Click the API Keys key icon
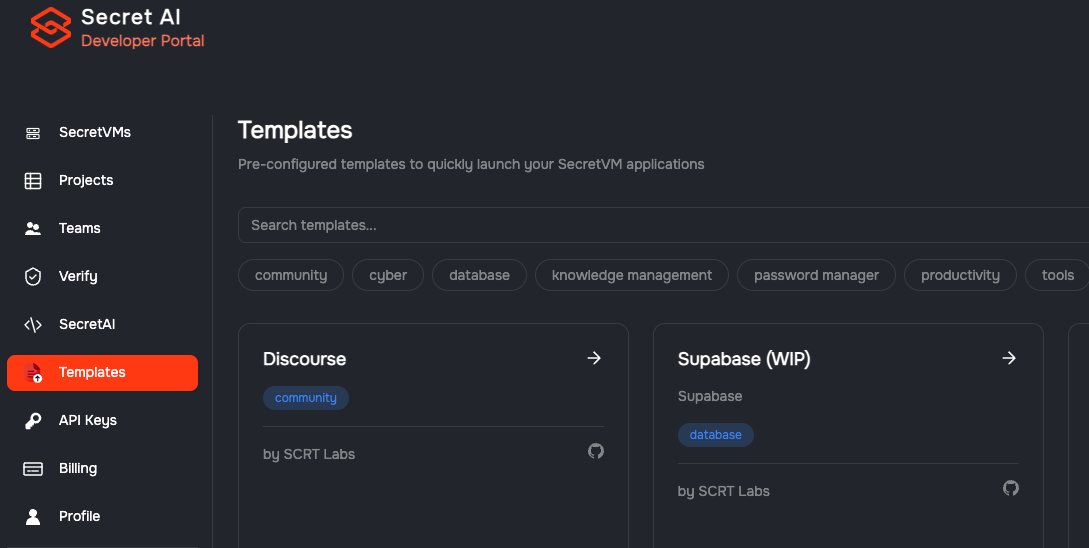Image resolution: width=1089 pixels, height=548 pixels. [33, 421]
